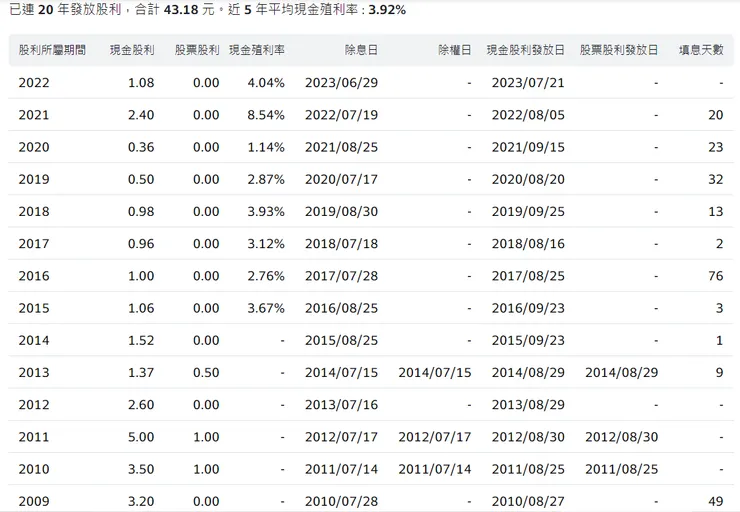The image size is (740, 512).
Task: Click payment date 2023/07/21
Action: coord(528,83)
